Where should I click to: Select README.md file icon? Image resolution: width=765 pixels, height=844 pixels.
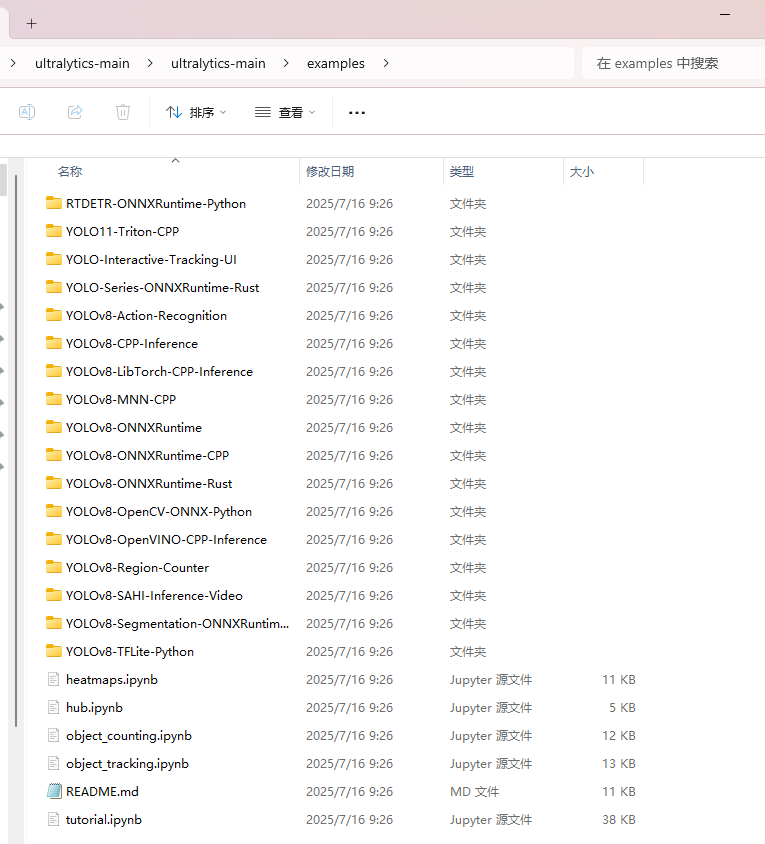[x=54, y=791]
